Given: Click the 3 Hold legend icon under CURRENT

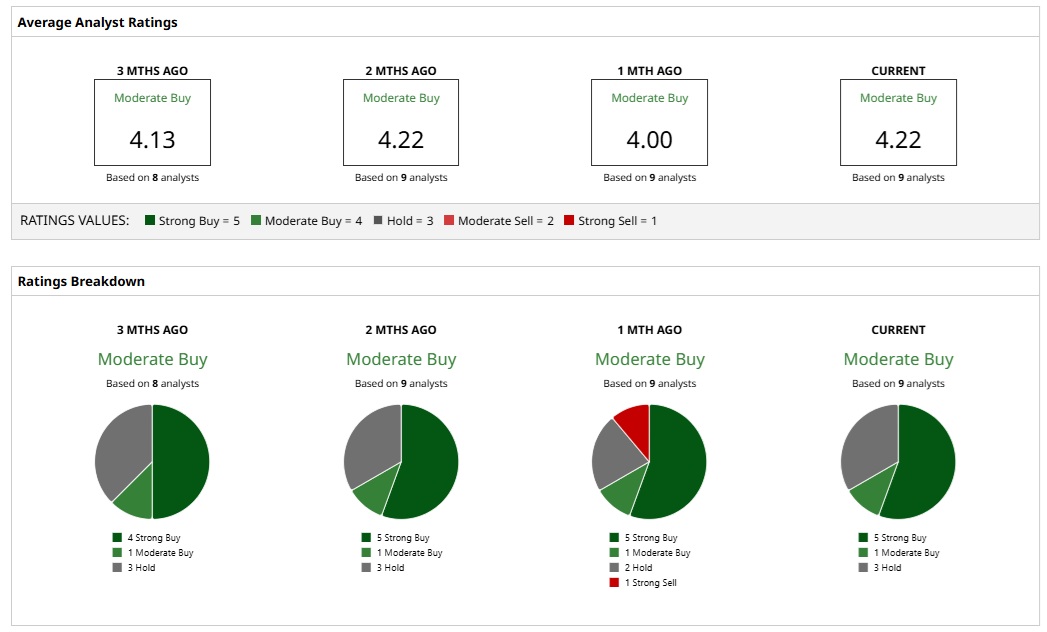Looking at the screenshot, I should tap(863, 567).
